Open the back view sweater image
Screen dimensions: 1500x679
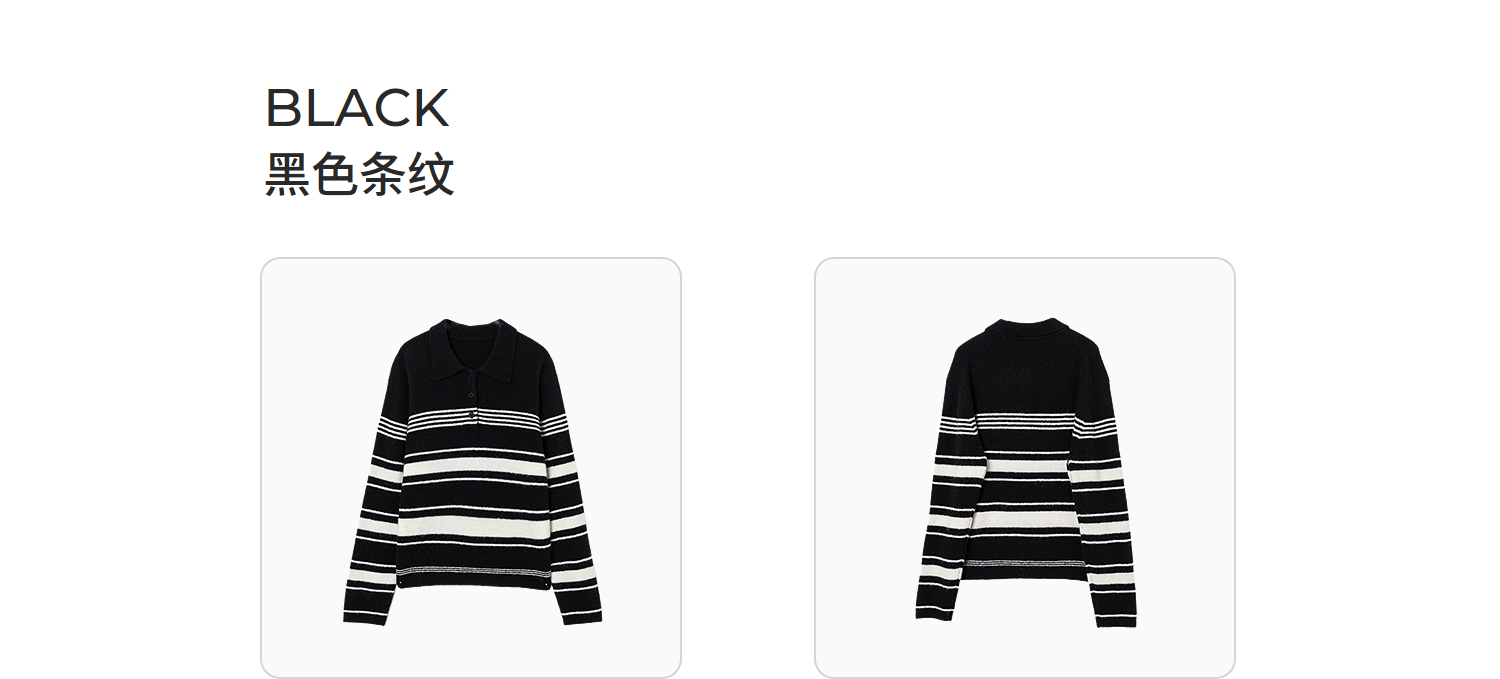[1025, 468]
